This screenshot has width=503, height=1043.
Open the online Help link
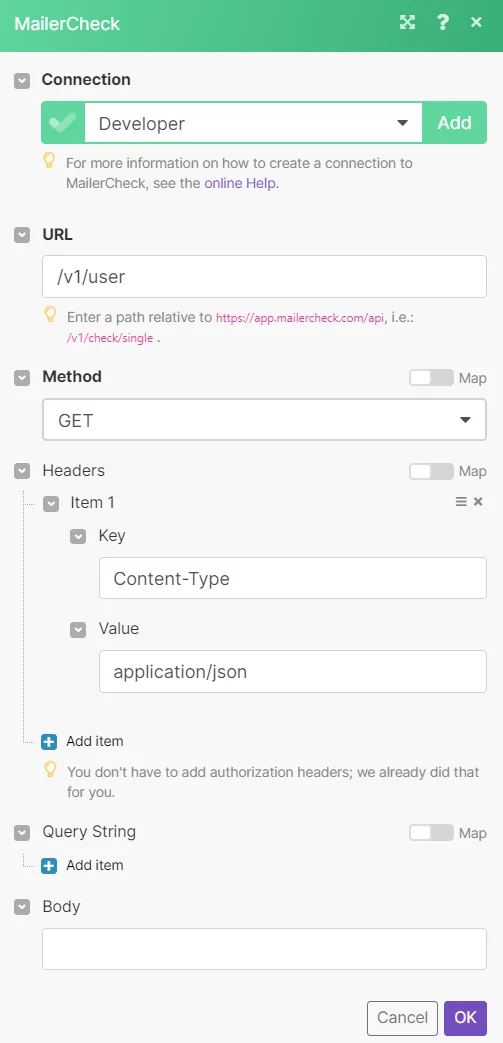point(242,183)
